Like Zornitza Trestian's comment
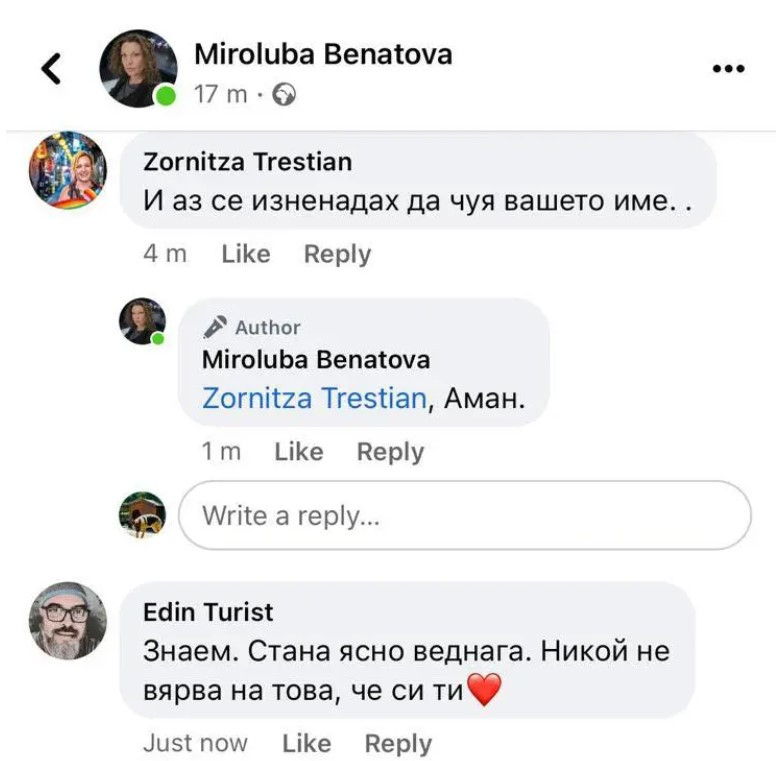Image resolution: width=782 pixels, height=761 pixels. [245, 254]
